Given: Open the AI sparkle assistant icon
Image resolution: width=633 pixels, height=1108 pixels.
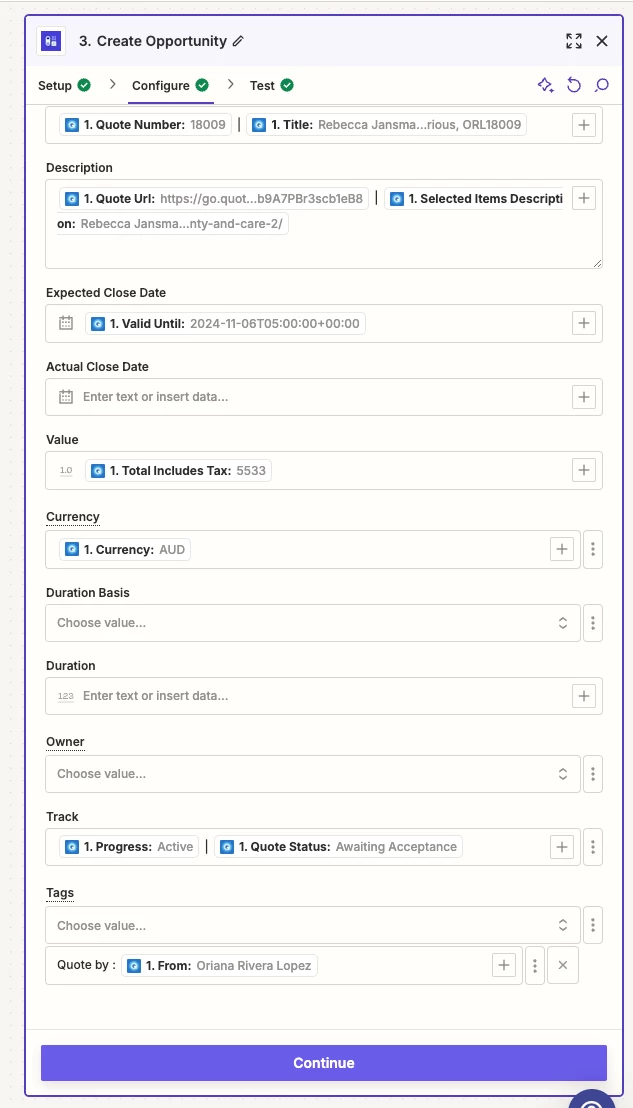Looking at the screenshot, I should 545,86.
